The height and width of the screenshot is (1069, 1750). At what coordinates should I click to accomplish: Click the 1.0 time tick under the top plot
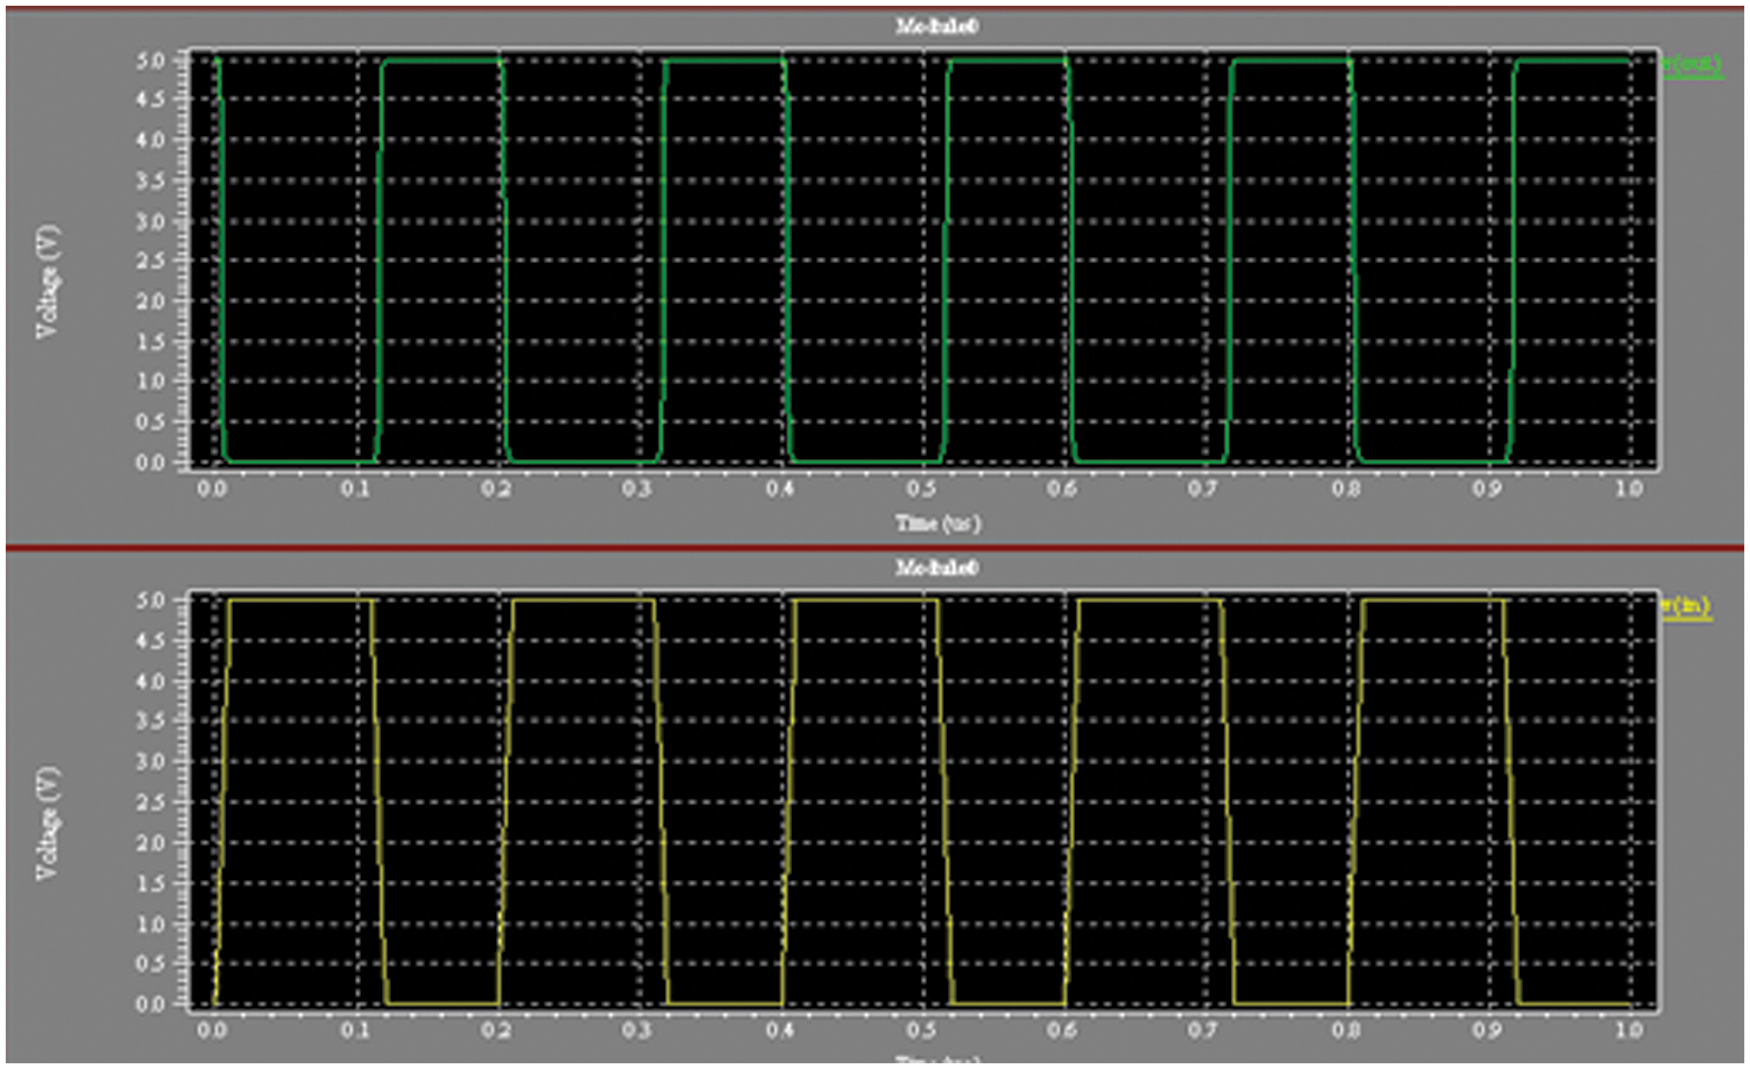[x=1629, y=489]
